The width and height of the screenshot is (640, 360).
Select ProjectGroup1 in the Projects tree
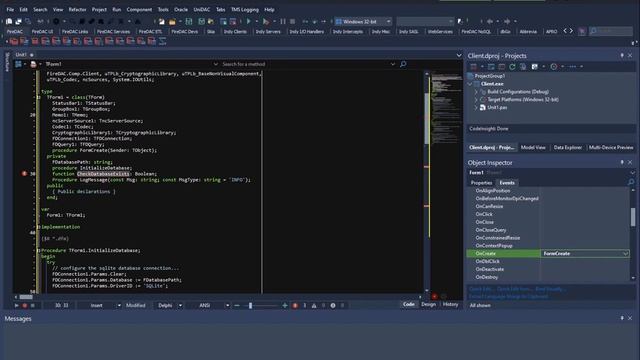pyautogui.click(x=489, y=76)
